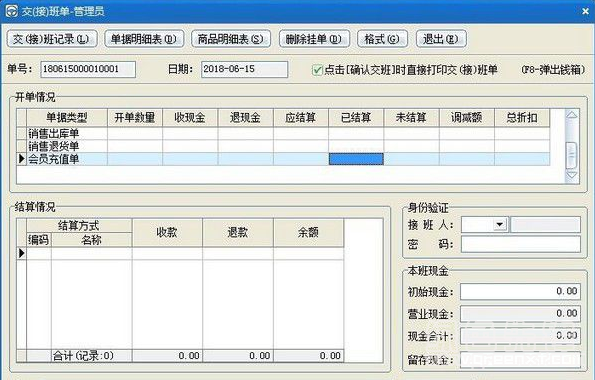
Task: Click 单据类型 column header
Action: tap(67, 118)
